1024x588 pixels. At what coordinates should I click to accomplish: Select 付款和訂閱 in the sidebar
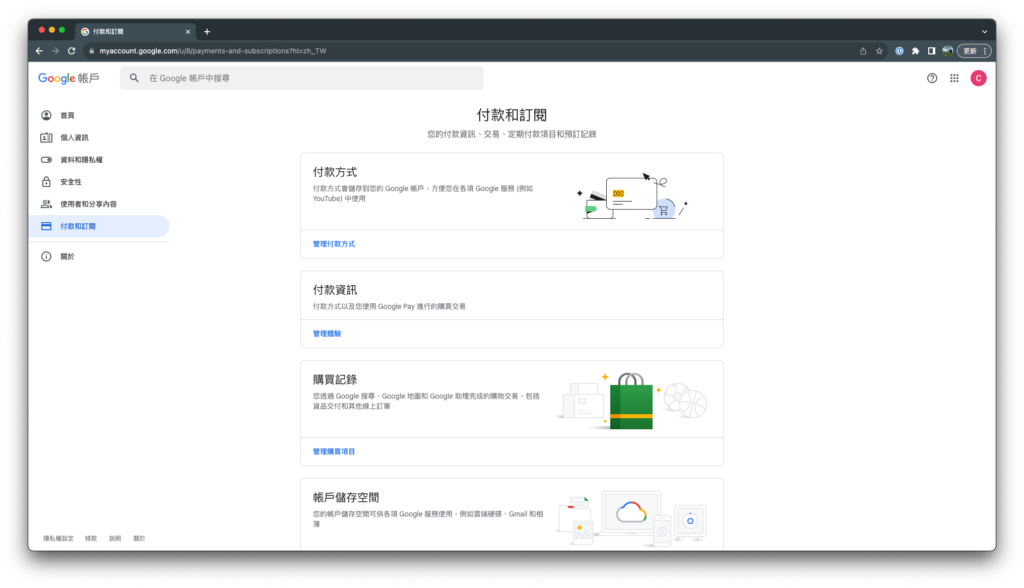[x=99, y=226]
